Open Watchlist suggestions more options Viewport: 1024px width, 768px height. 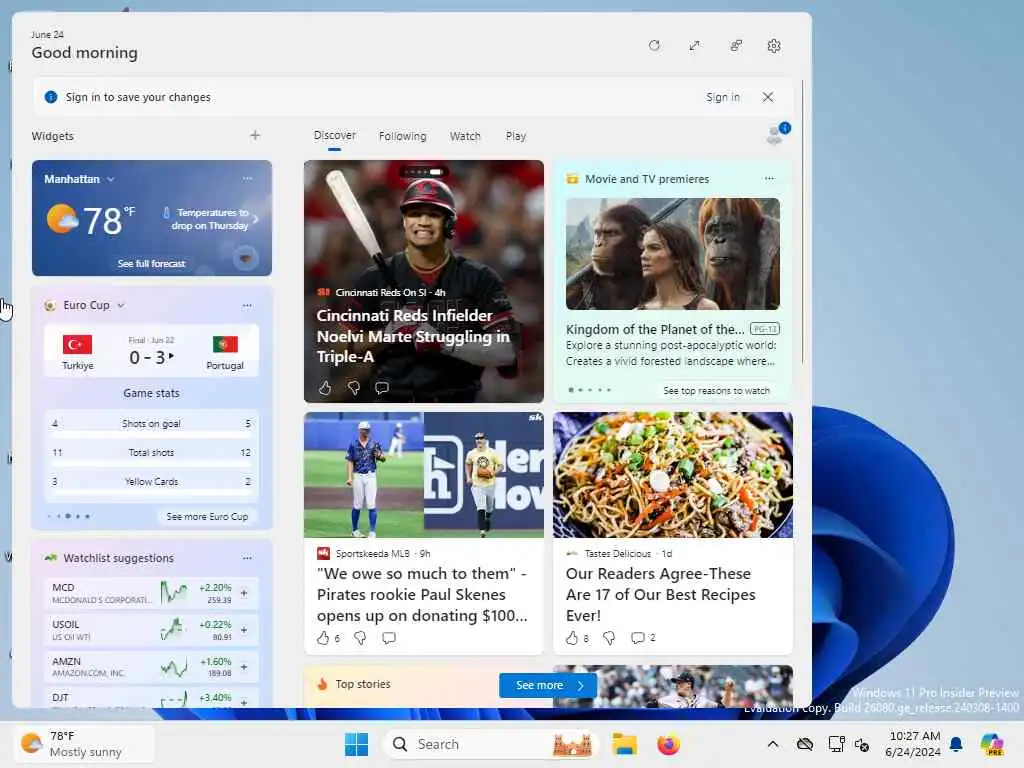(247, 558)
